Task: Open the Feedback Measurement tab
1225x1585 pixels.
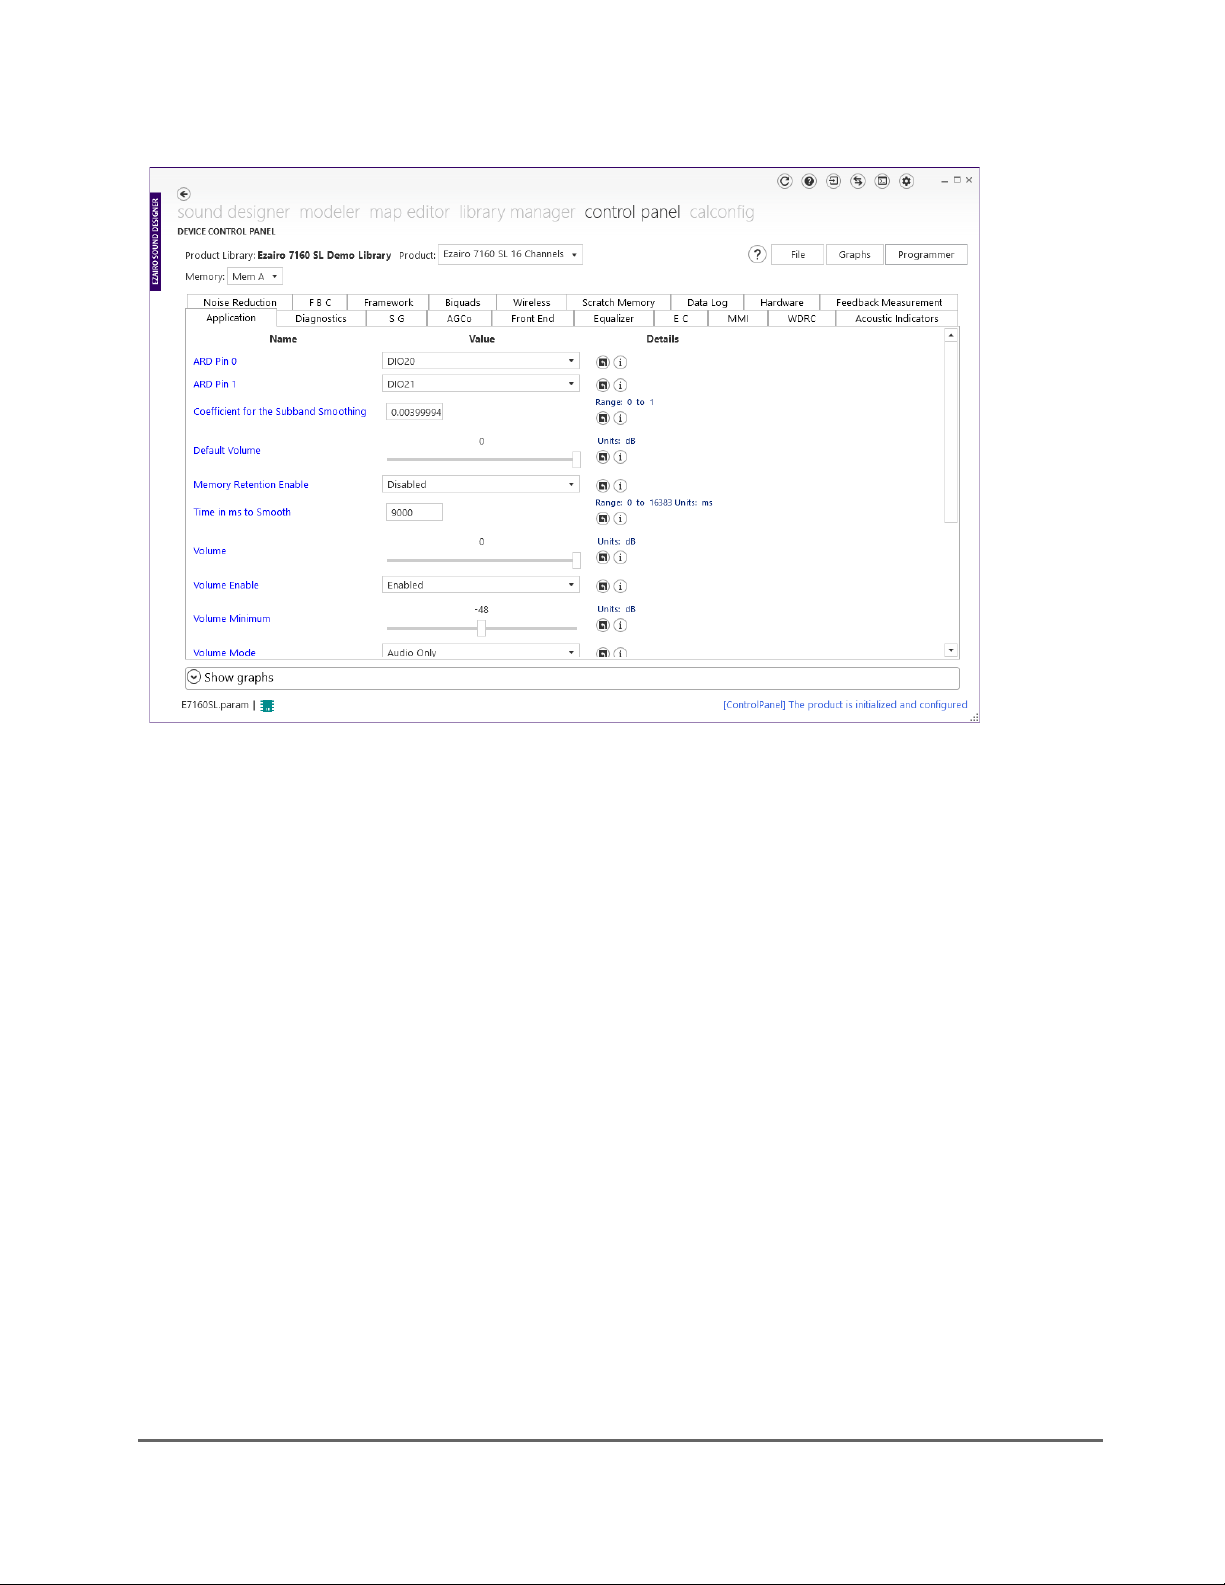Action: (x=889, y=302)
